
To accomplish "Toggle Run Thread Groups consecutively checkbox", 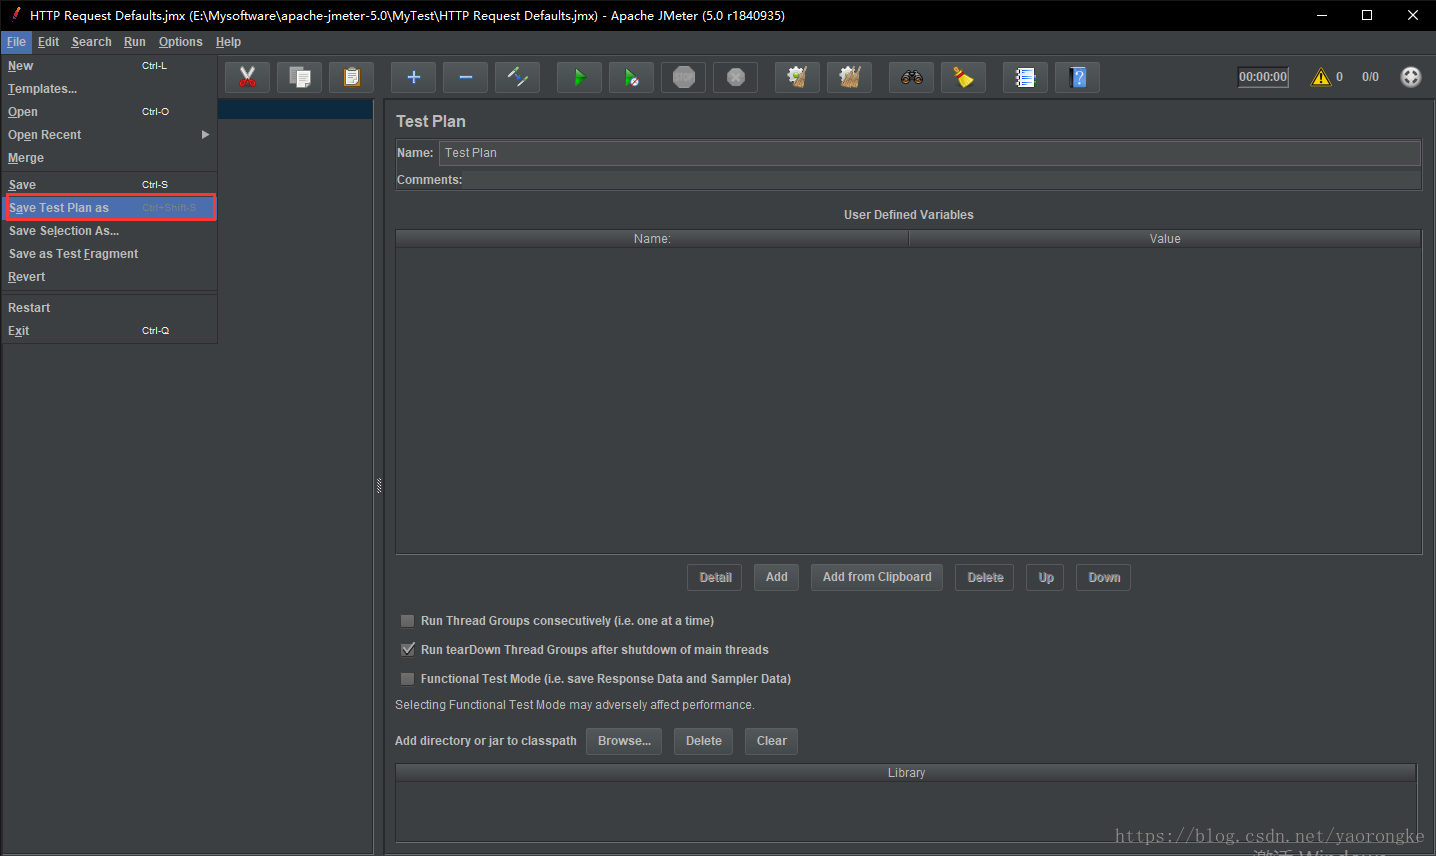I will [407, 621].
